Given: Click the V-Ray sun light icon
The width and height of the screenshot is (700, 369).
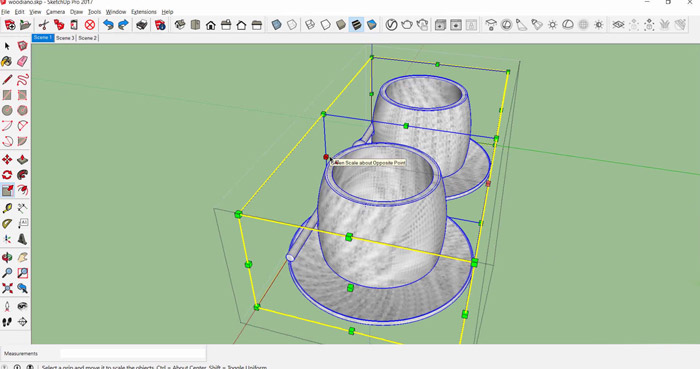Looking at the screenshot, I should click(553, 25).
